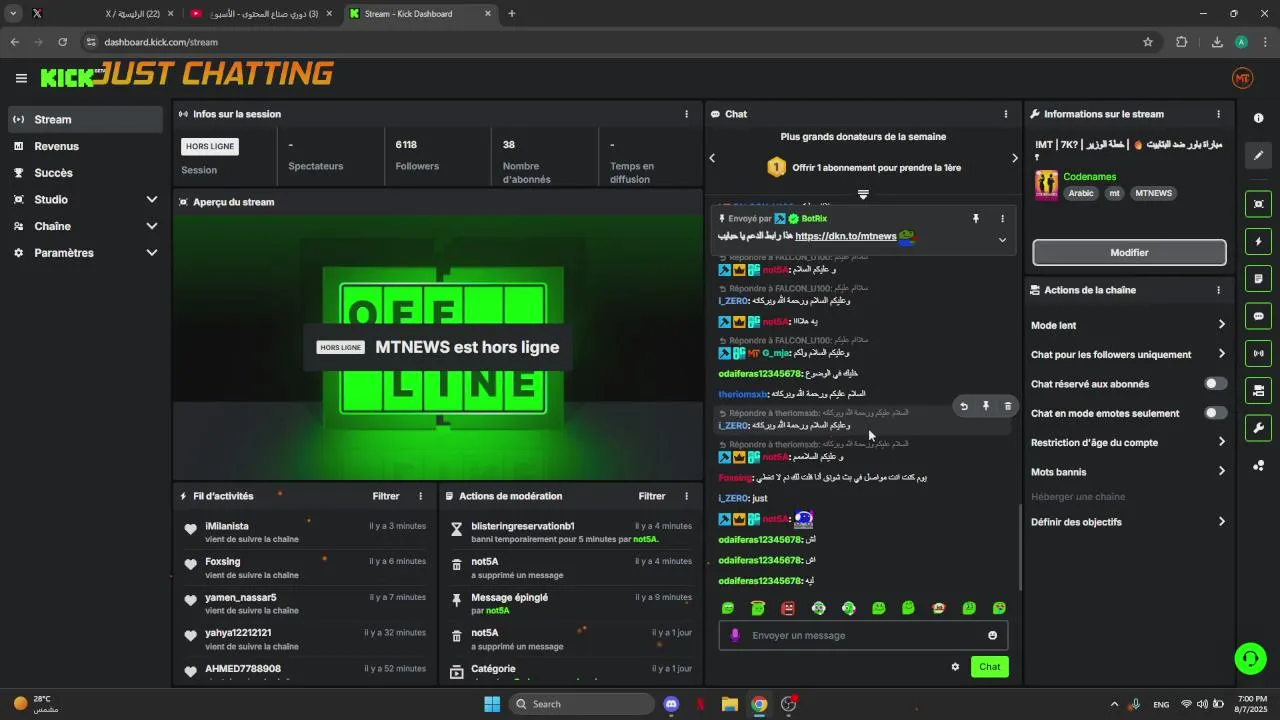The image size is (1280, 720).
Task: Reply arrow on hovered i_ZERO chat message
Action: point(964,406)
